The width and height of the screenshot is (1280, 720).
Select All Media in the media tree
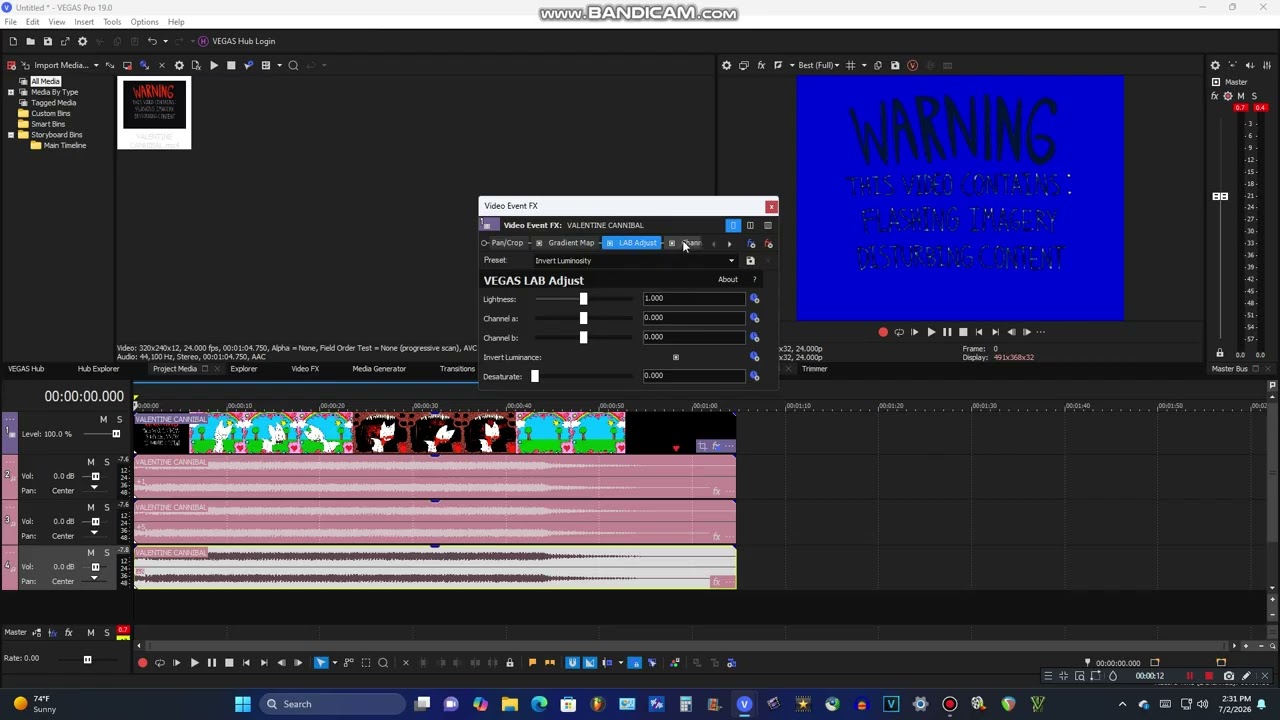click(x=45, y=81)
